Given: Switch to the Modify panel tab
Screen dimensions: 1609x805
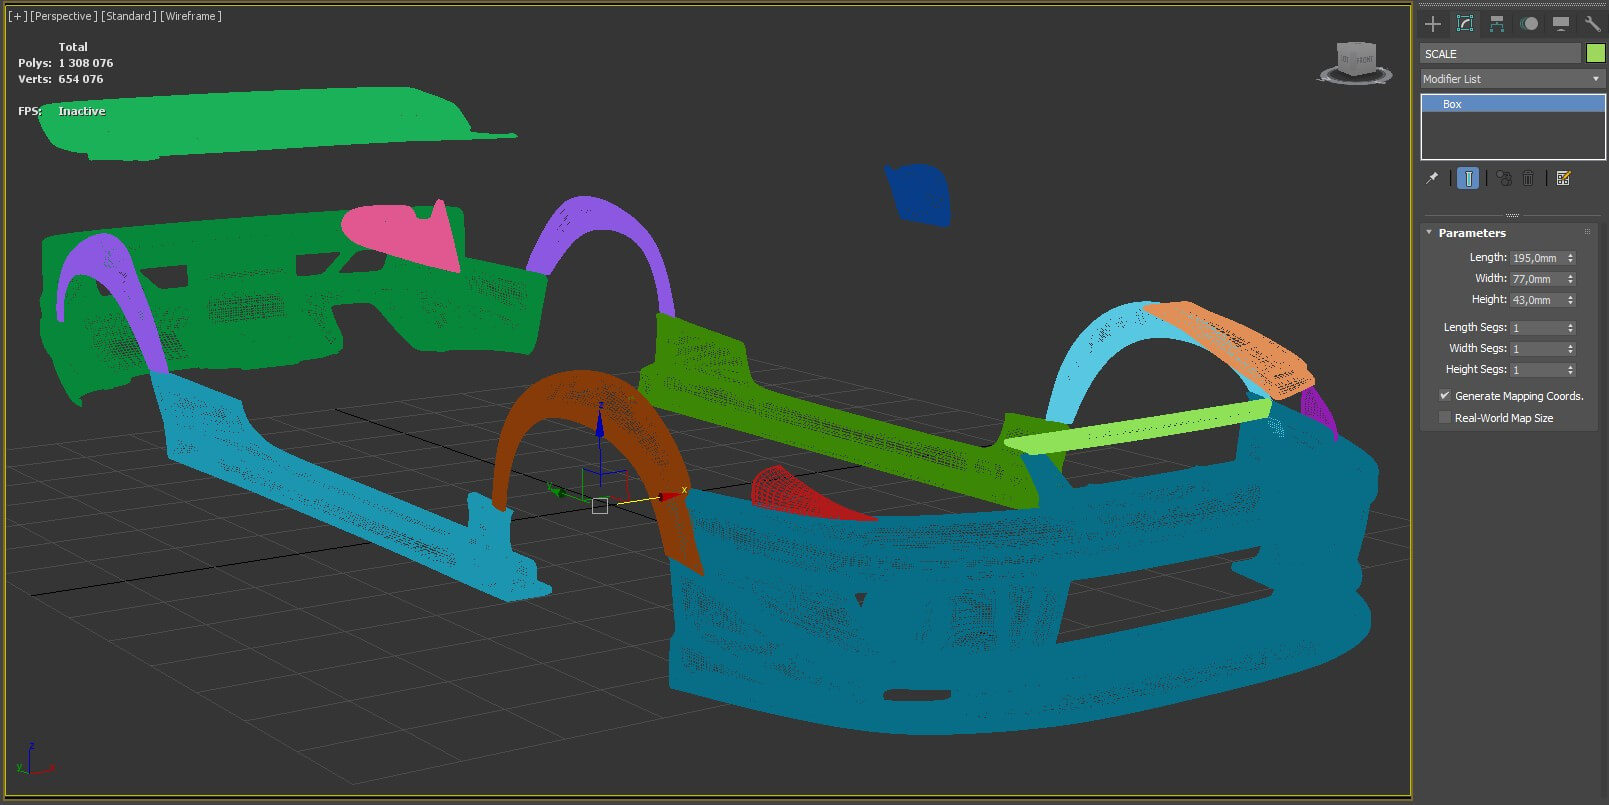Looking at the screenshot, I should (x=1465, y=24).
